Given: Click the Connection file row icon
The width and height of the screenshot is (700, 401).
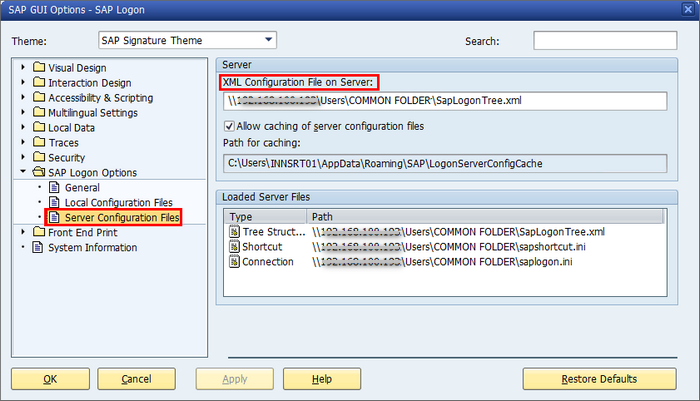Looking at the screenshot, I should click(x=234, y=262).
